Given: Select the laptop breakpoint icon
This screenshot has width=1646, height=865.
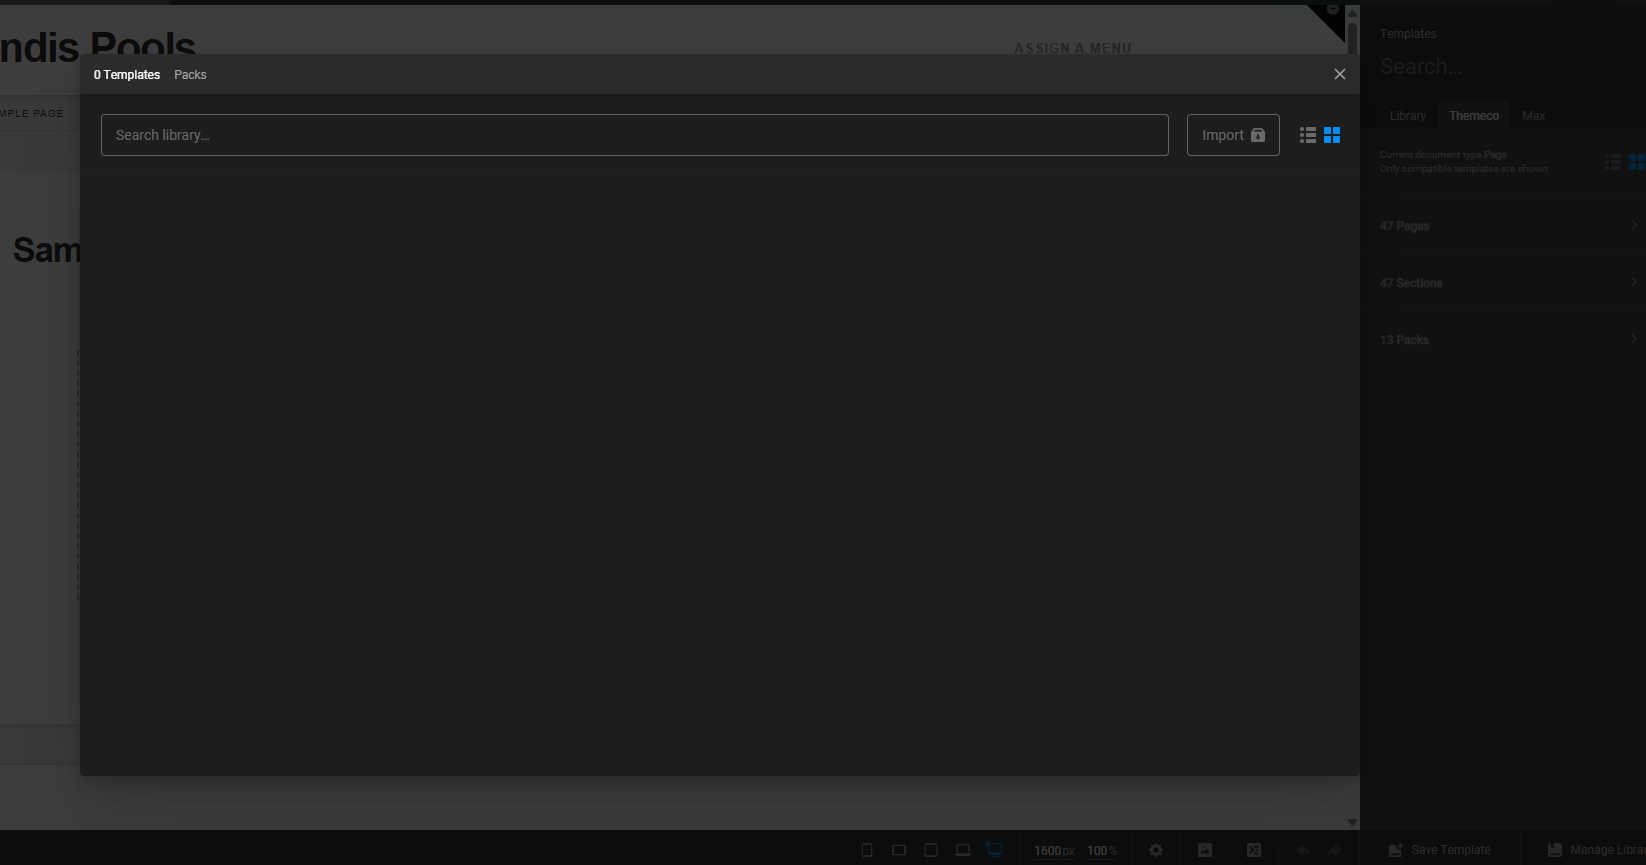Looking at the screenshot, I should (963, 850).
